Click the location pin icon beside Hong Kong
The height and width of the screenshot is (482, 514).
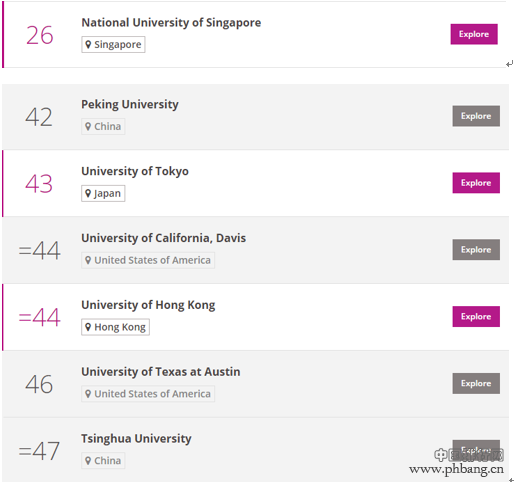[88, 327]
